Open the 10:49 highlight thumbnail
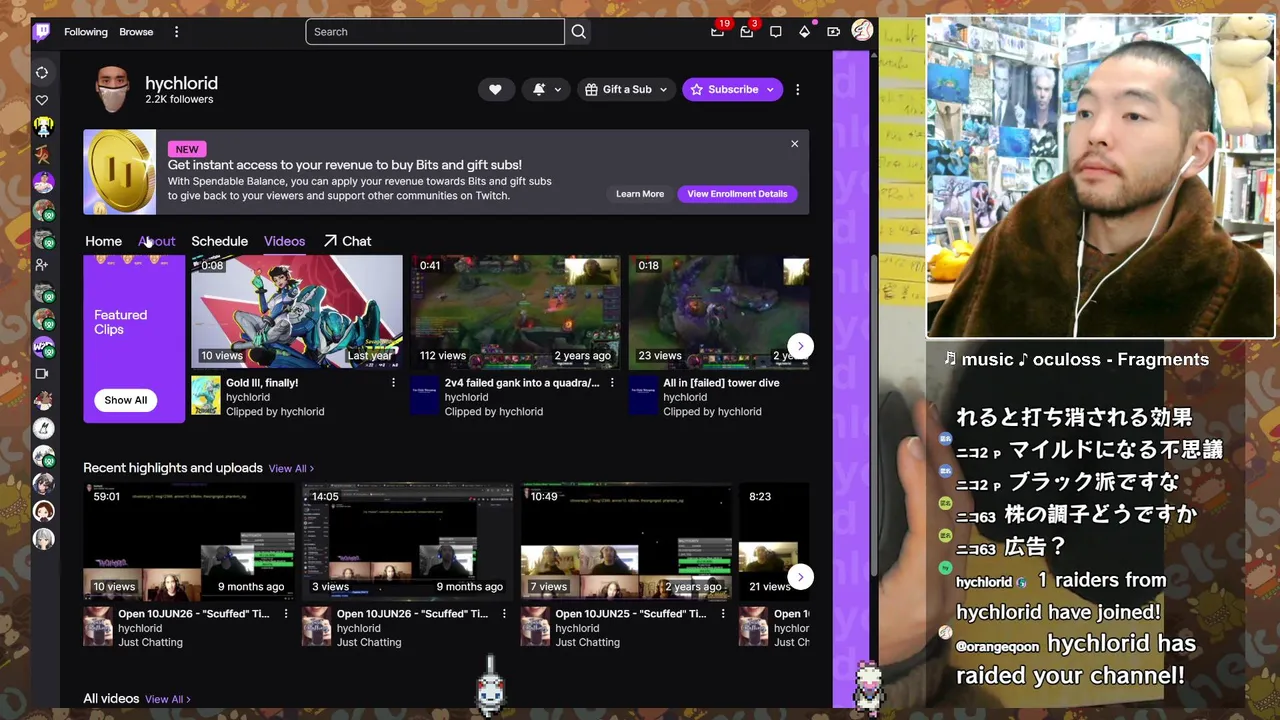Image resolution: width=1280 pixels, height=720 pixels. [x=626, y=542]
